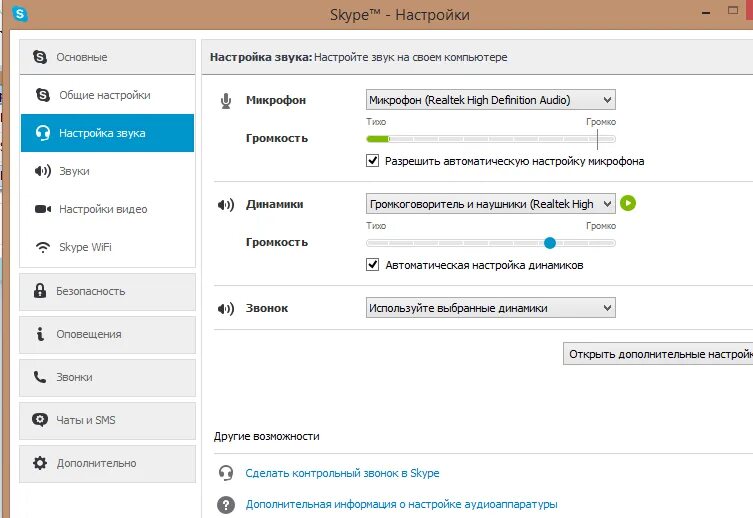Click Открыть дополнительные настройки button

click(x=658, y=354)
